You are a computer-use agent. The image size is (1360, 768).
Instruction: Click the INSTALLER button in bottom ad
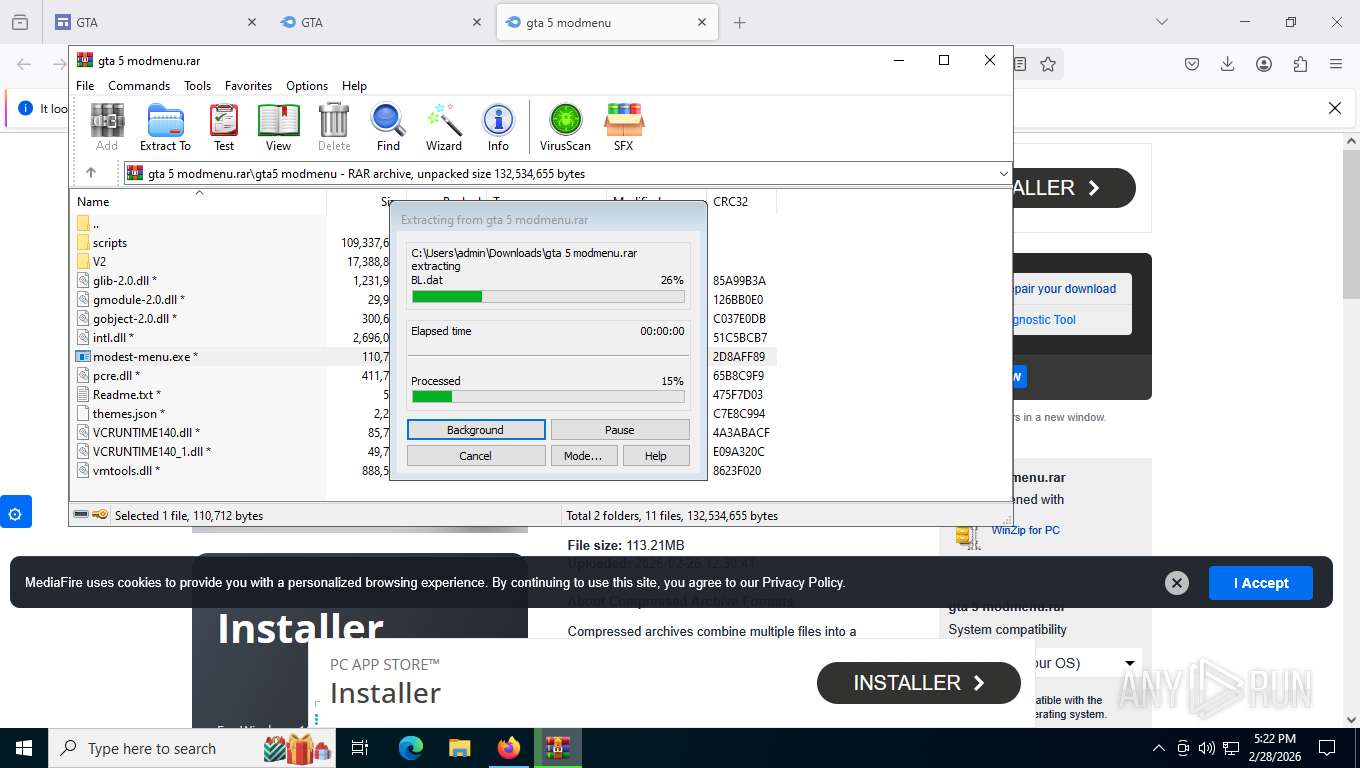[919, 683]
